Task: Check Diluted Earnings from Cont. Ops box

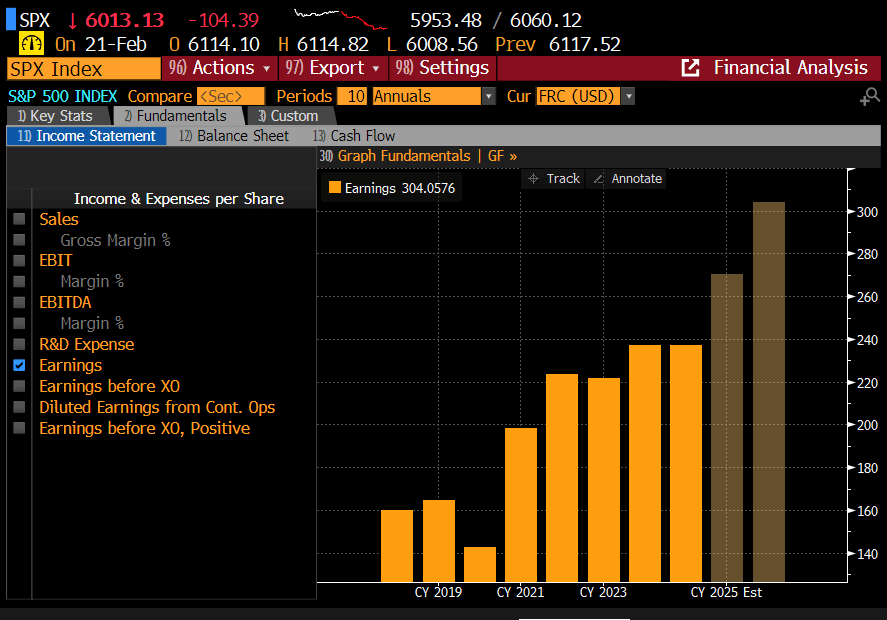Action: pyautogui.click(x=19, y=407)
